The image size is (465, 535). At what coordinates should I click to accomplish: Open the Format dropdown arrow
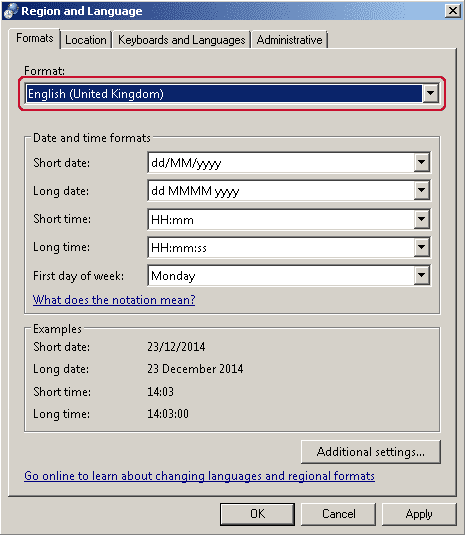(431, 93)
